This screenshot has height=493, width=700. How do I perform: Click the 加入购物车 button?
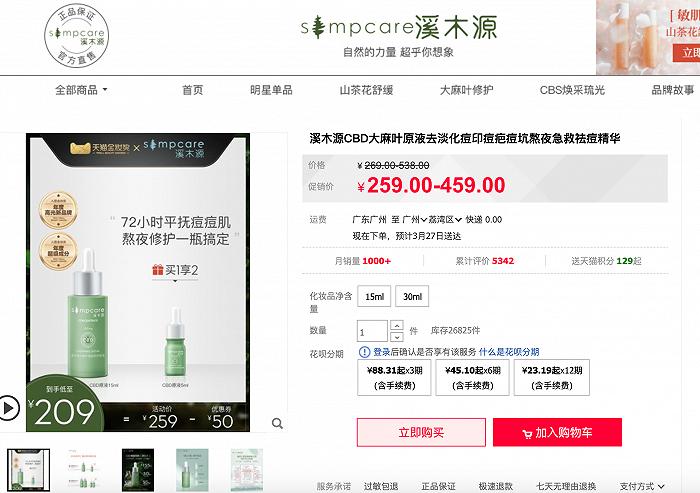[x=557, y=432]
